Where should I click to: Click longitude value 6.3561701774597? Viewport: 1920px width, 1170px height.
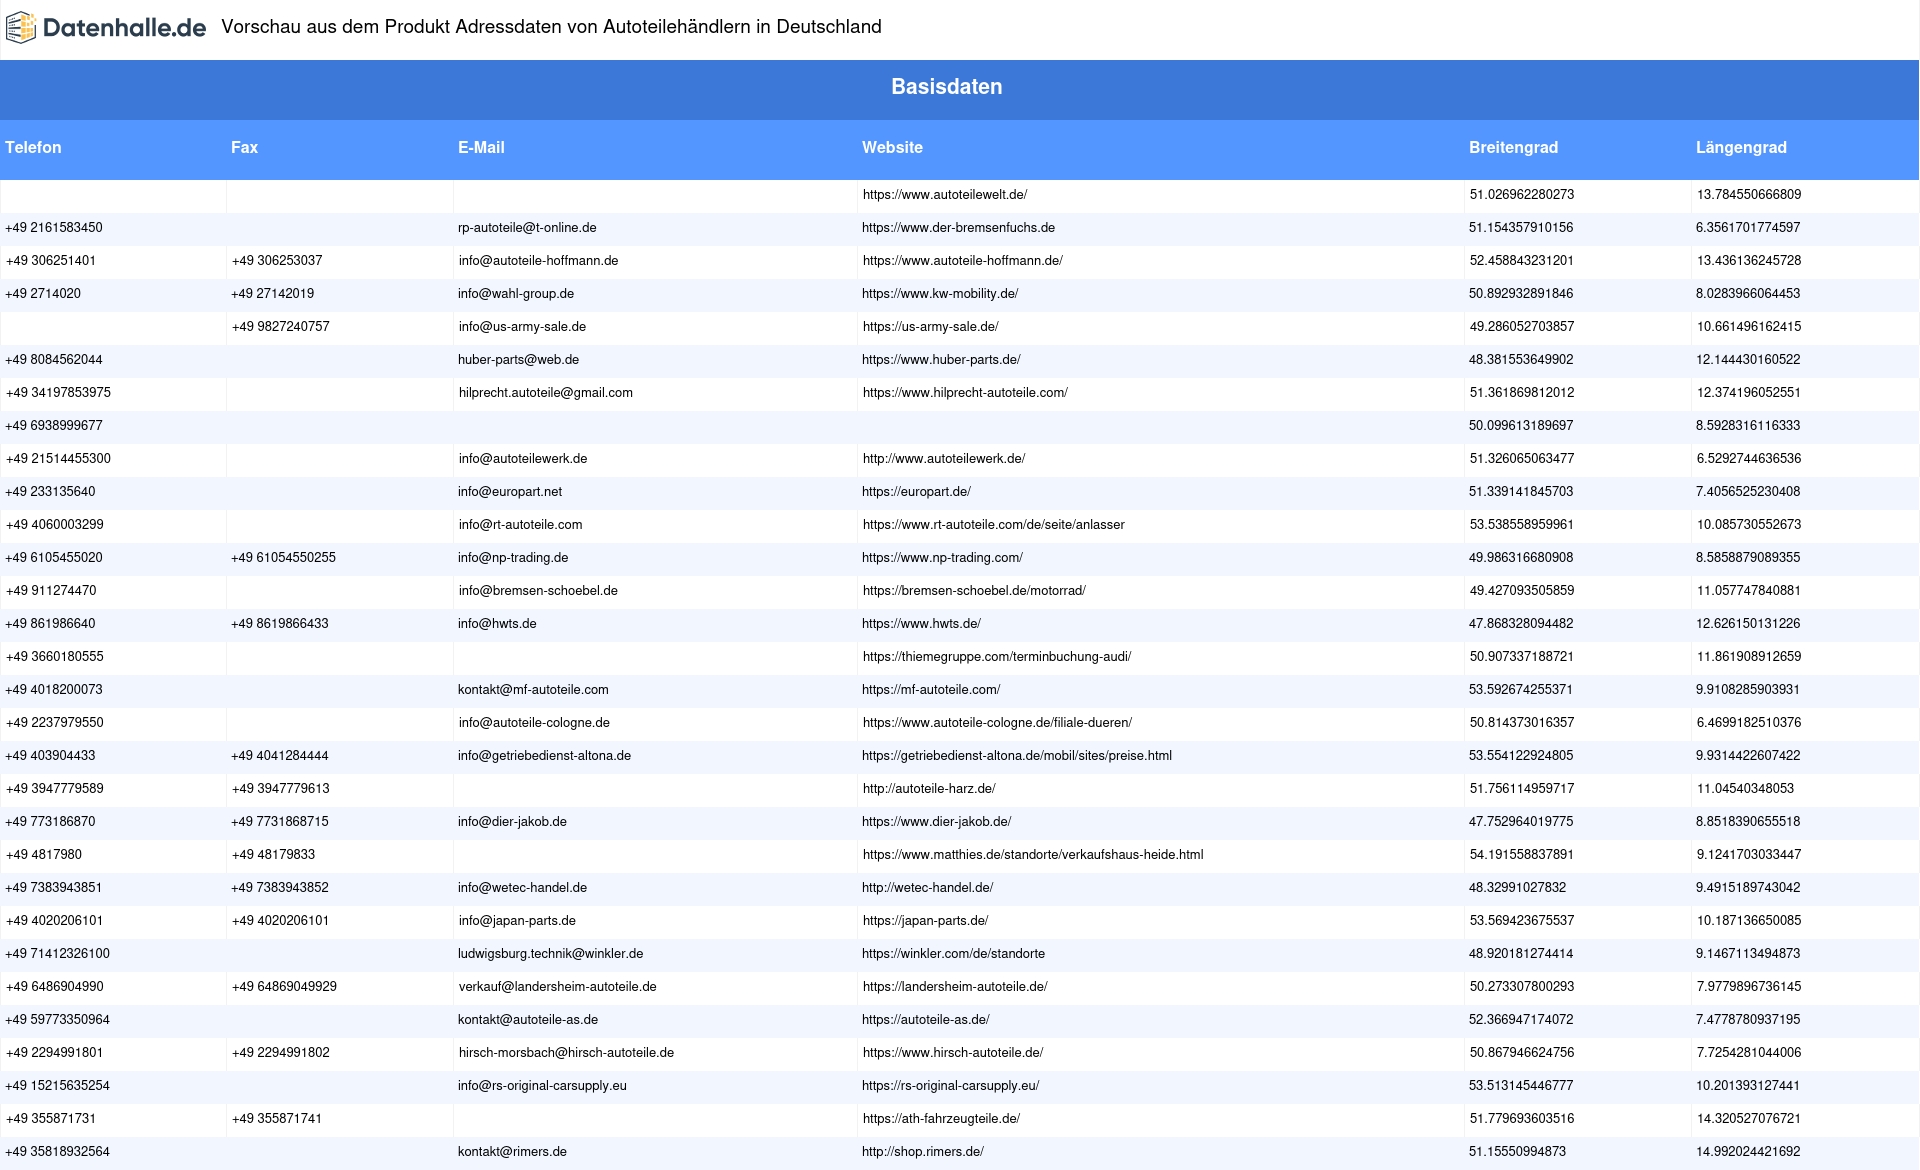point(1748,228)
